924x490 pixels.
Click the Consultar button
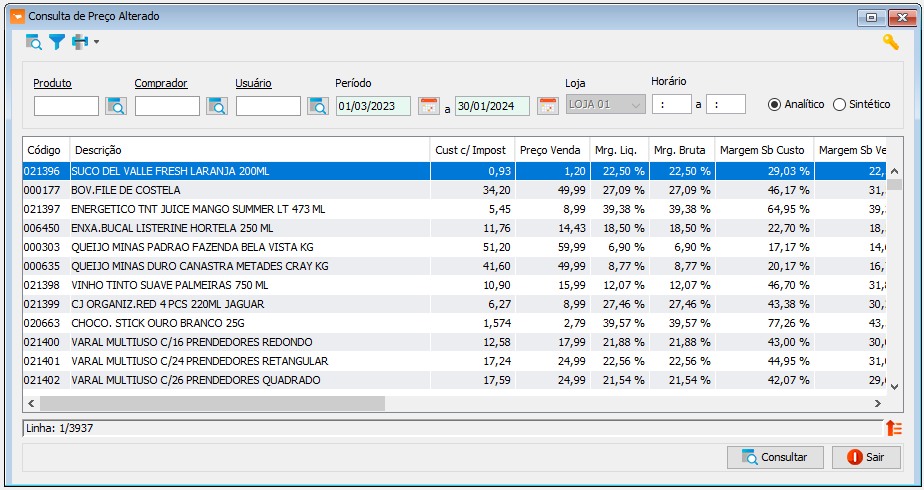(x=775, y=457)
